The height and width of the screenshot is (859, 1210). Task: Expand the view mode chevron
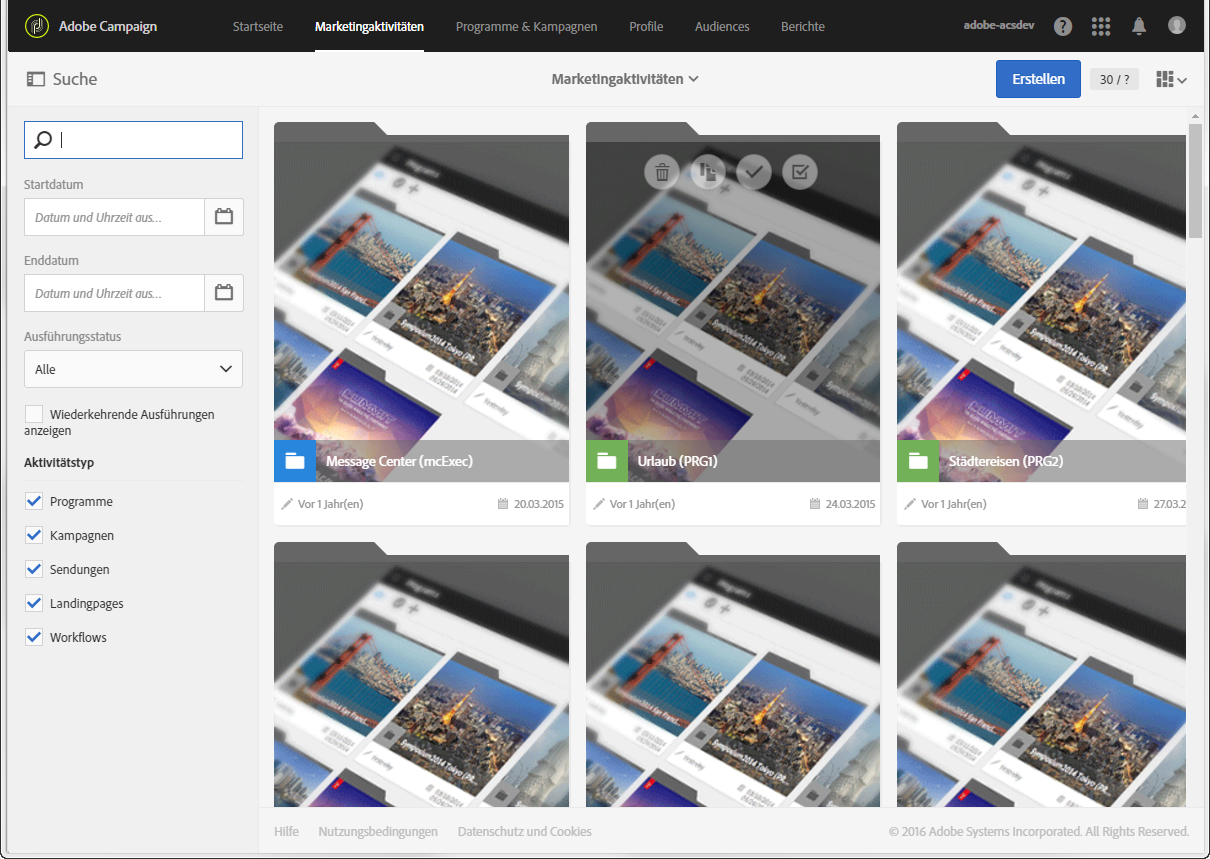[1182, 80]
